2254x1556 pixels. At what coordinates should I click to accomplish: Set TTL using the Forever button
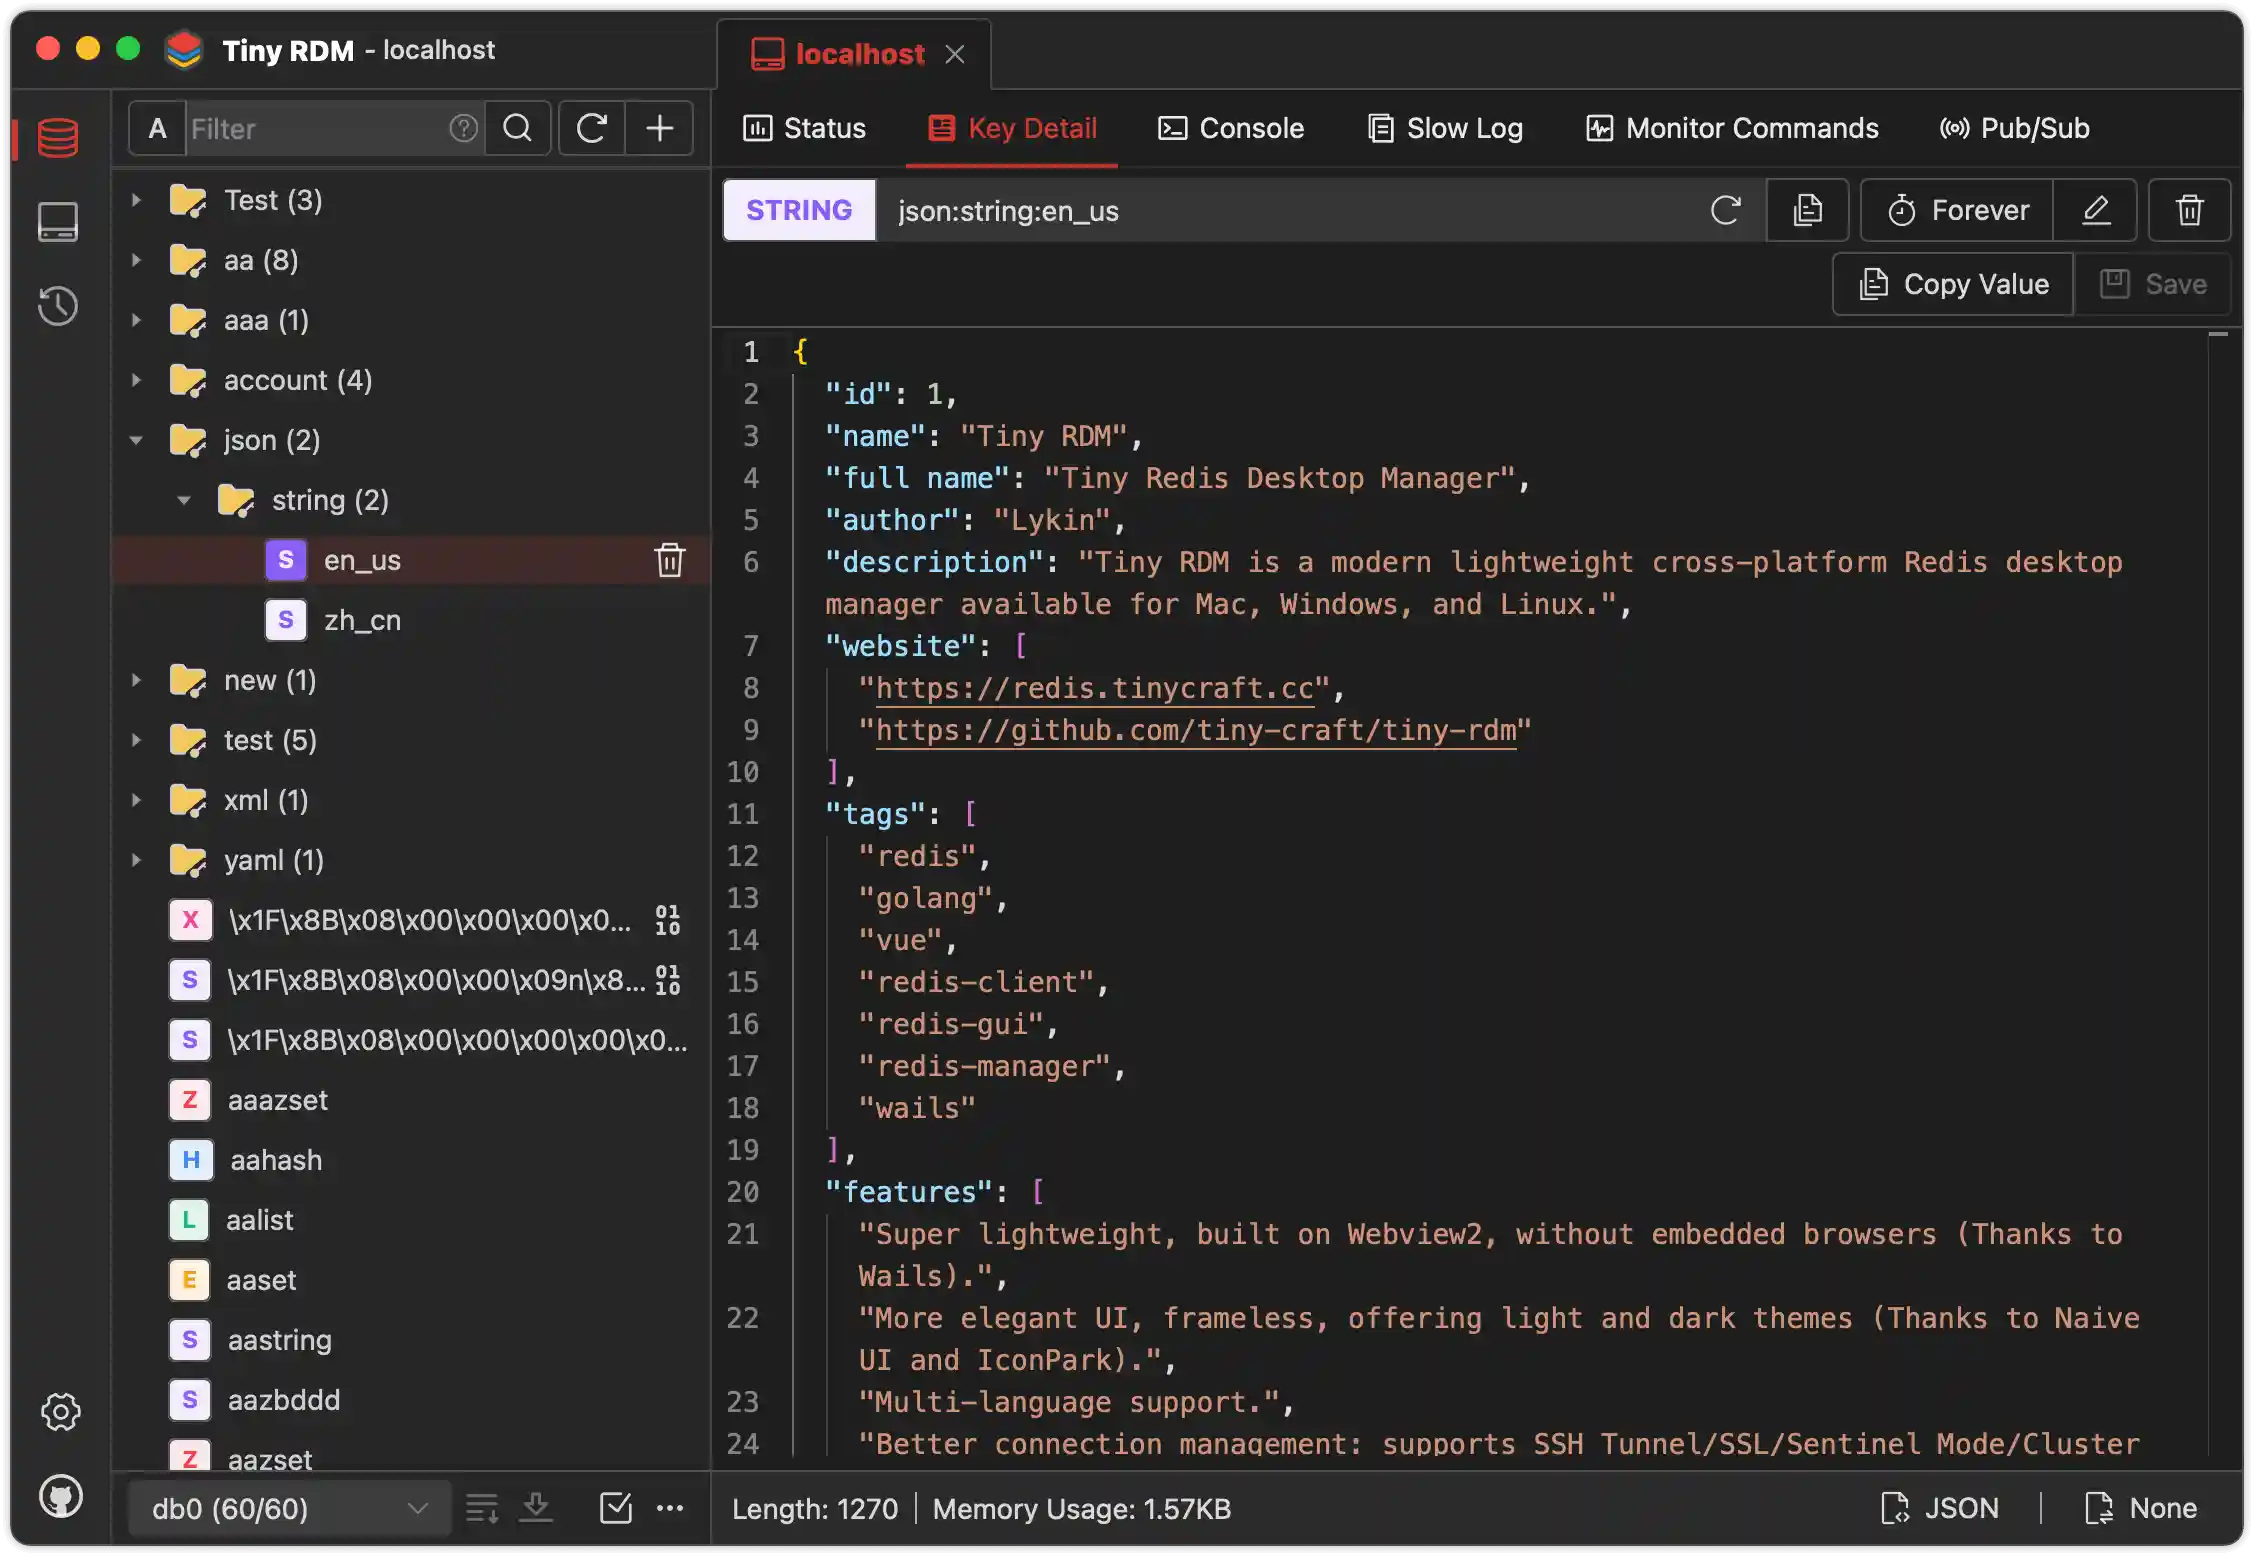(1955, 210)
